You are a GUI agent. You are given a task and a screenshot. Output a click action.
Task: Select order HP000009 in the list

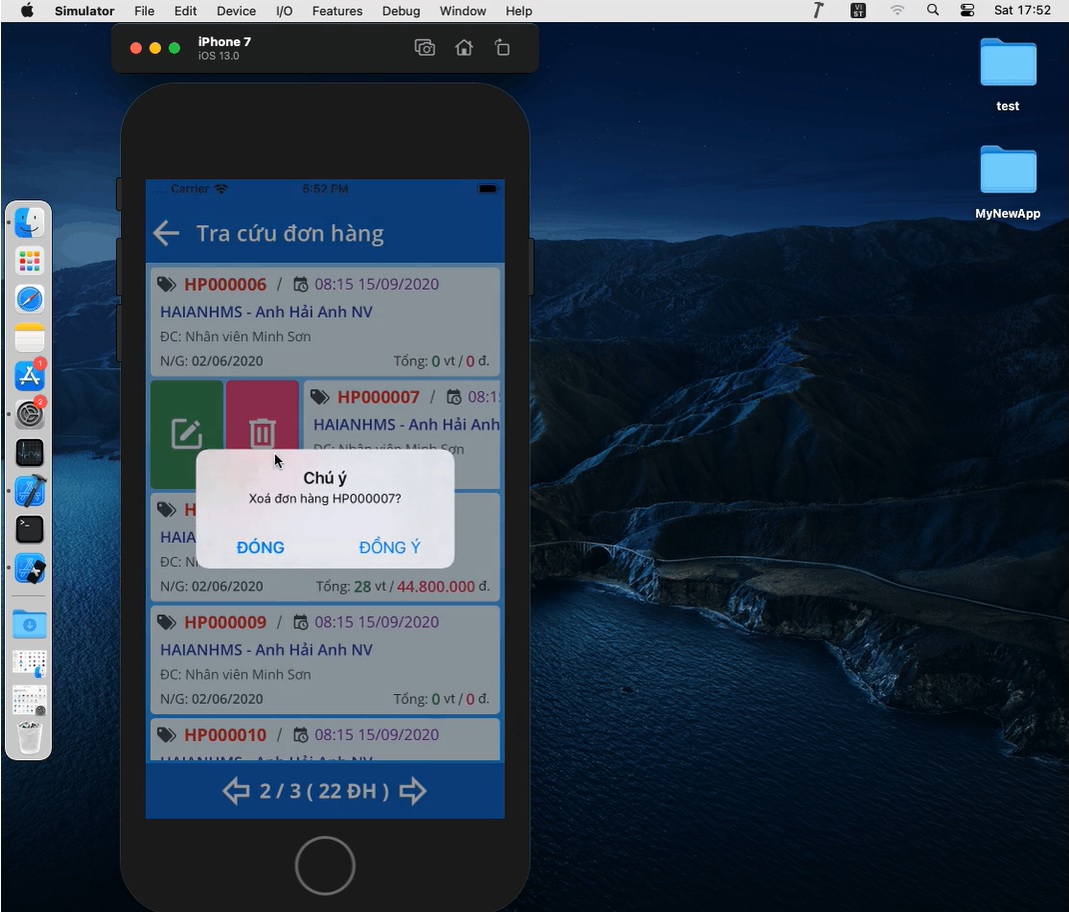click(324, 659)
